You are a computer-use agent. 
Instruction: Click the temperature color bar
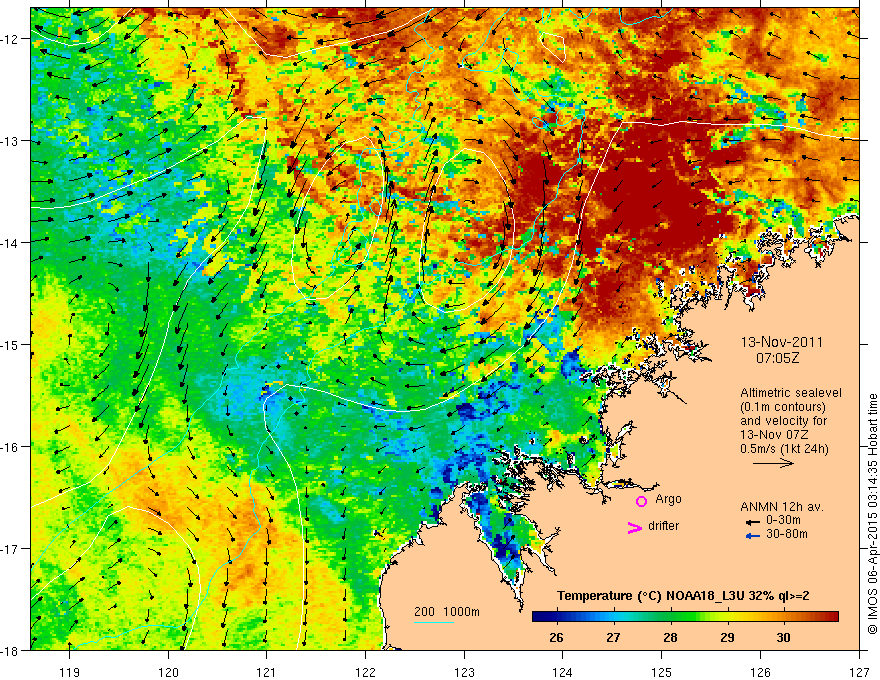[685, 617]
